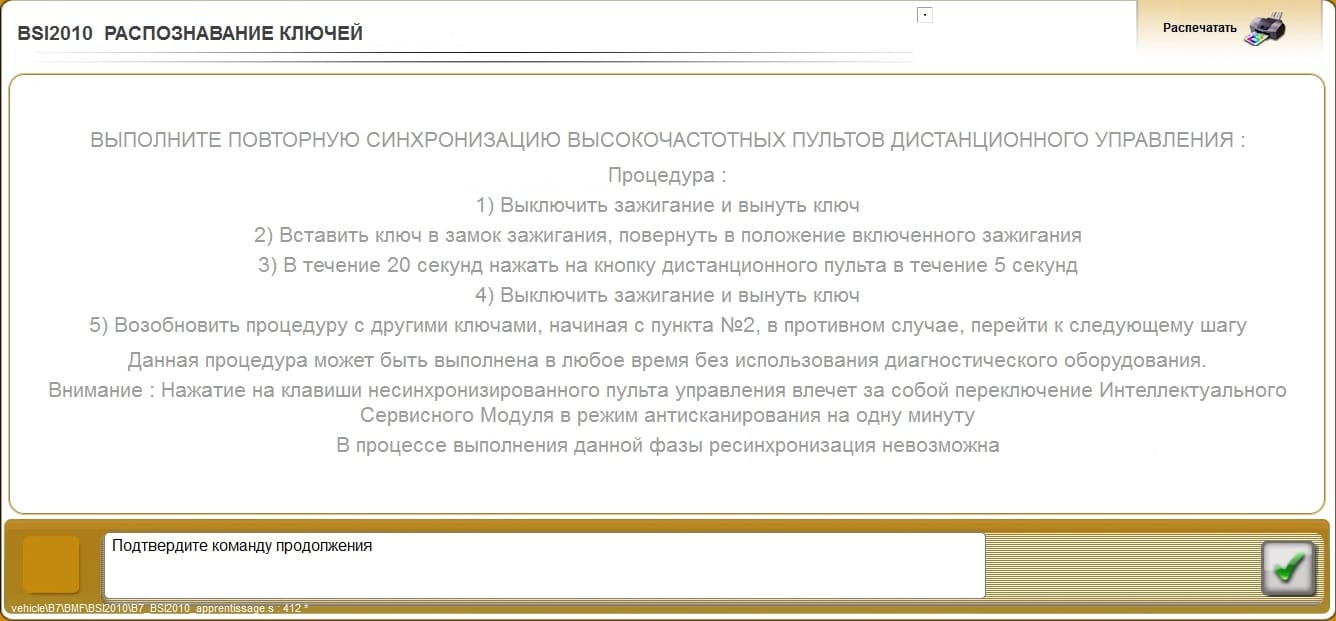The height and width of the screenshot is (621, 1336).
Task: Click step '1) Выключить зажигание и вынуть ключ'
Action: (668, 206)
